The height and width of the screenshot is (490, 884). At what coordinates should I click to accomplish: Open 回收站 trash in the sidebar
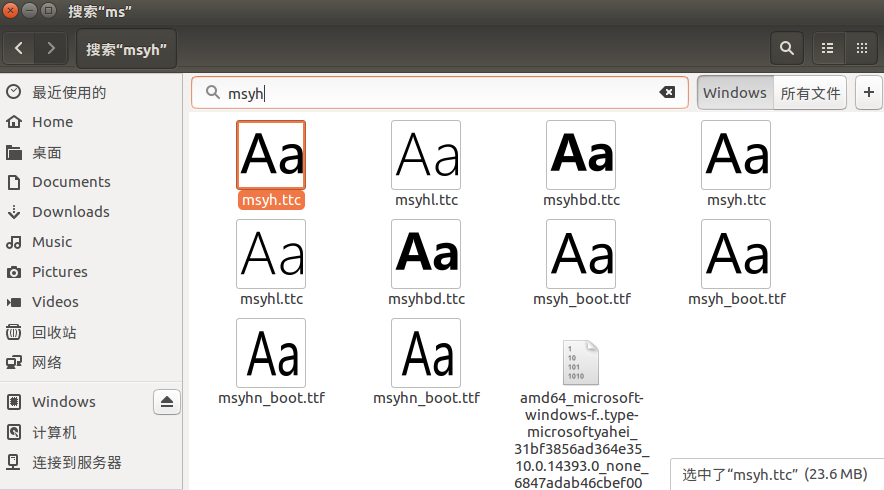click(x=91, y=332)
